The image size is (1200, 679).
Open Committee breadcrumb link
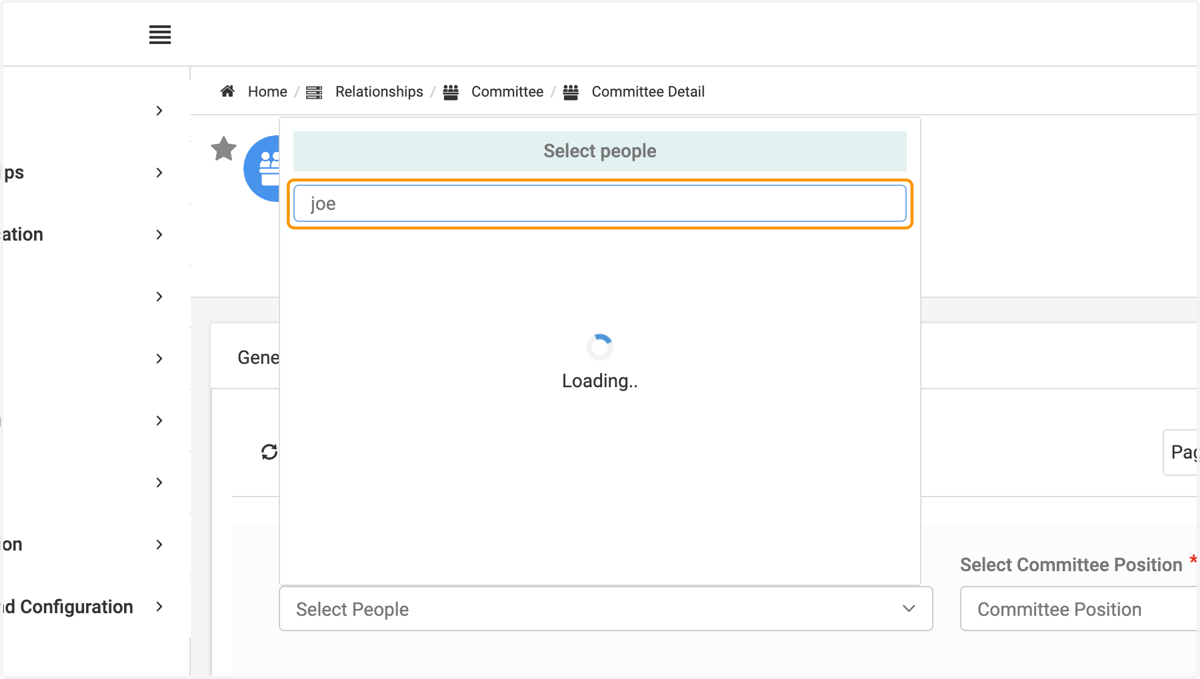coord(507,91)
